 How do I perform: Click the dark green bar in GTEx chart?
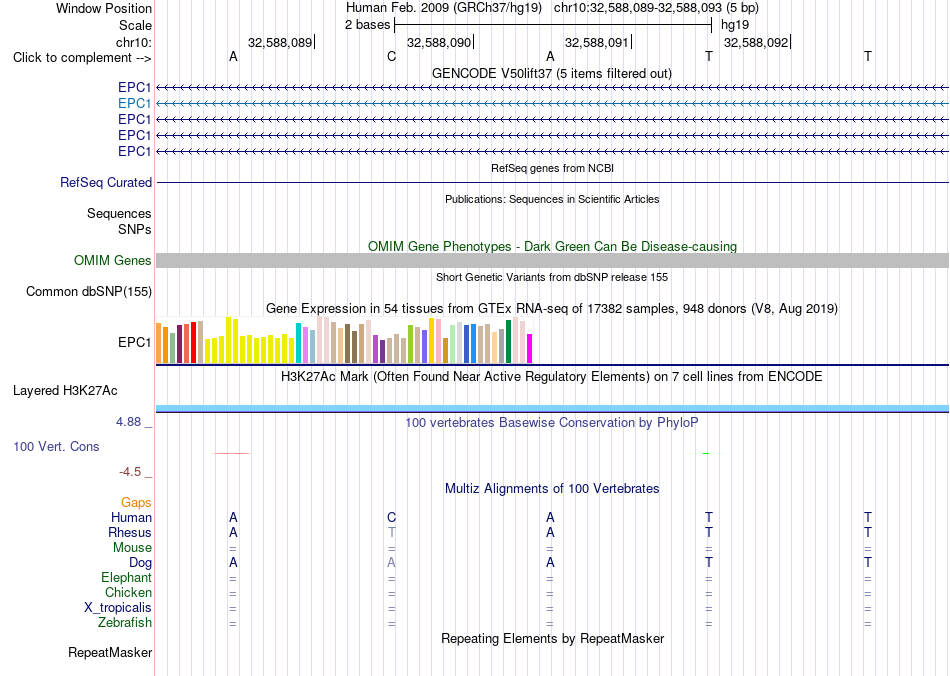tap(508, 342)
